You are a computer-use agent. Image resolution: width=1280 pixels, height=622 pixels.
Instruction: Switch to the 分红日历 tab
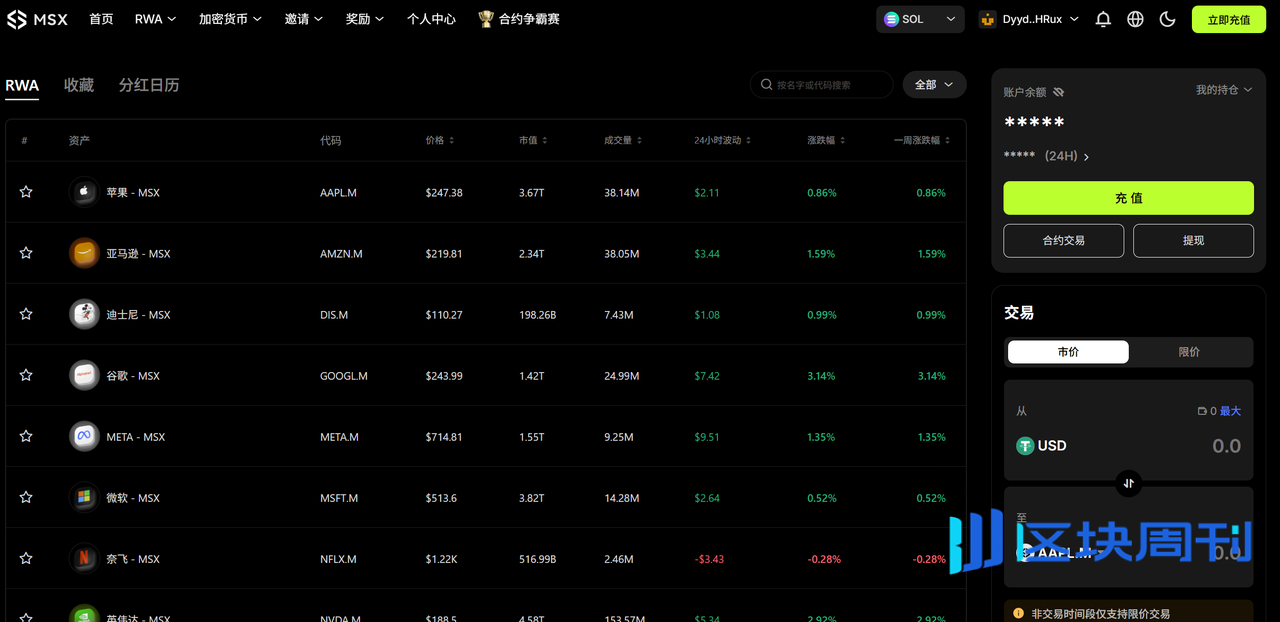[x=149, y=85]
